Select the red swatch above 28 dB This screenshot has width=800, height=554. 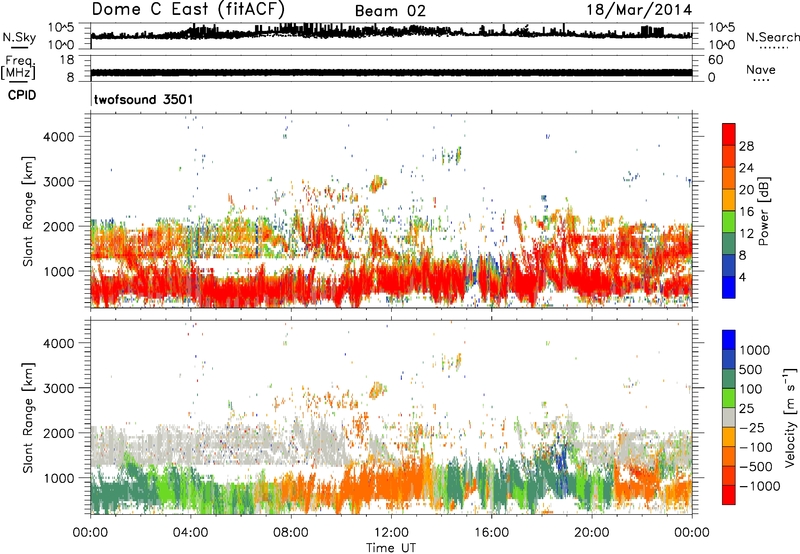729,135
